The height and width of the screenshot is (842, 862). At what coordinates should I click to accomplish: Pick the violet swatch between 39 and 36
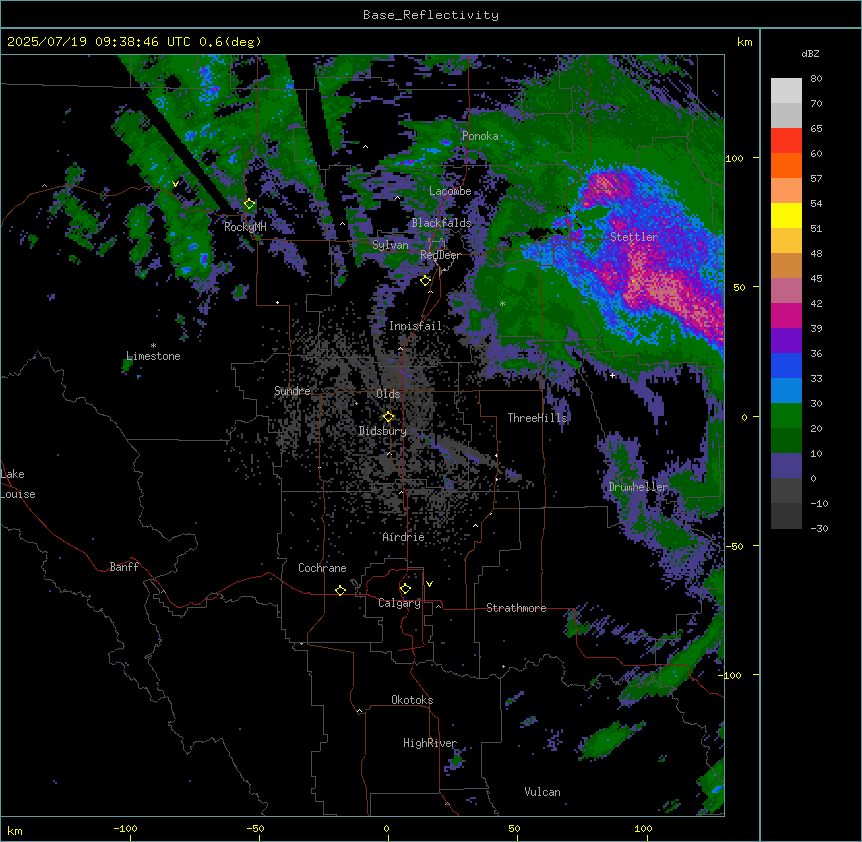pos(786,341)
